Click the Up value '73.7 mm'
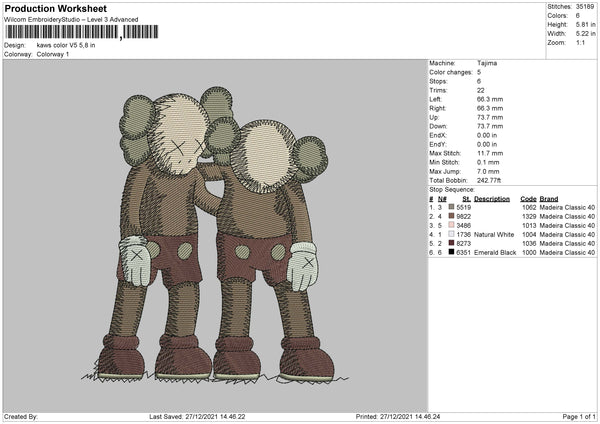The image size is (600, 424). (x=490, y=117)
